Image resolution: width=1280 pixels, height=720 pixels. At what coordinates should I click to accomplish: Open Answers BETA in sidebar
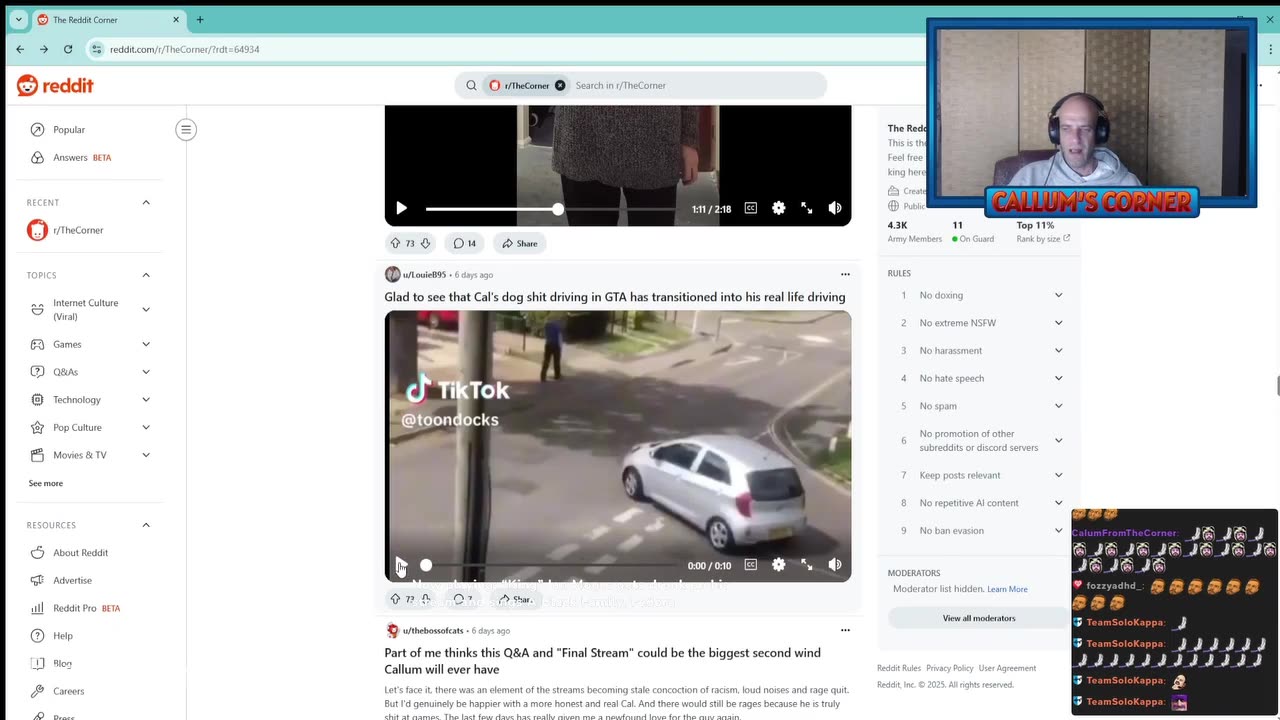[x=82, y=157]
